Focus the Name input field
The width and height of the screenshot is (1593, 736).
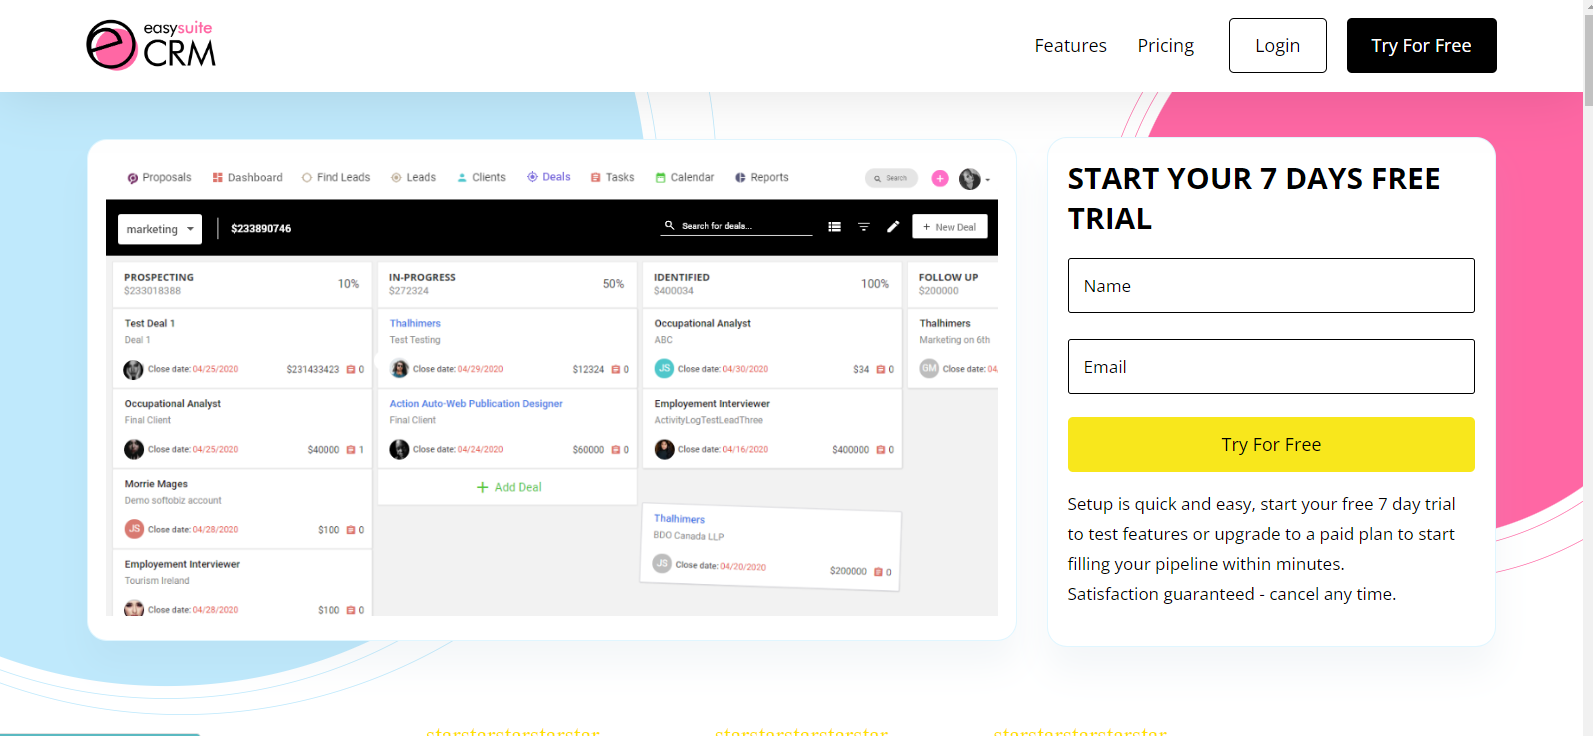point(1271,286)
